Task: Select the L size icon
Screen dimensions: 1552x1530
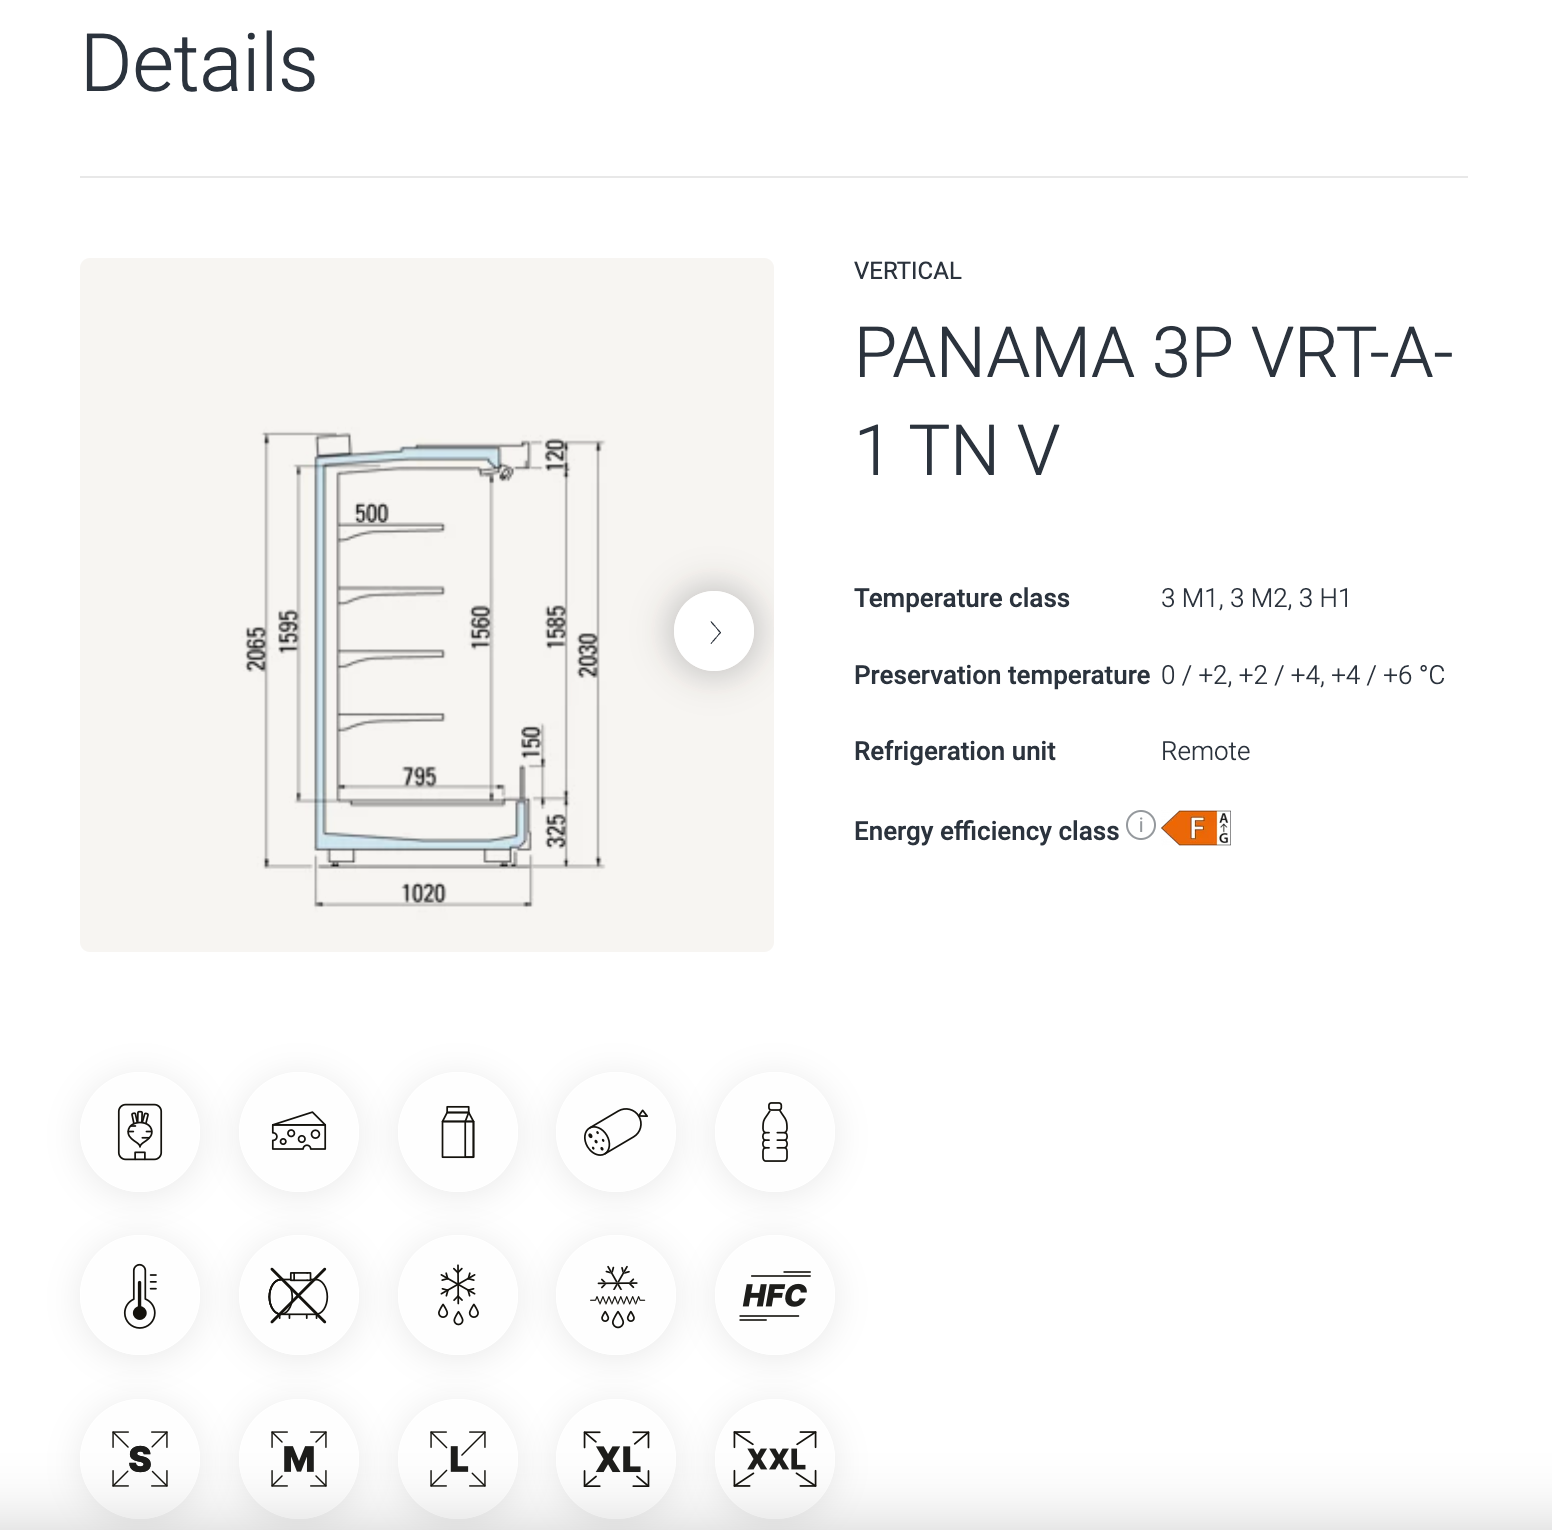Action: tap(458, 1459)
